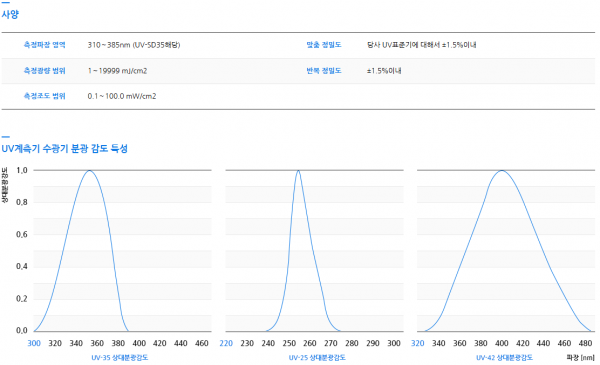Click the value '1~19999 mJ/cm2'

click(x=117, y=70)
